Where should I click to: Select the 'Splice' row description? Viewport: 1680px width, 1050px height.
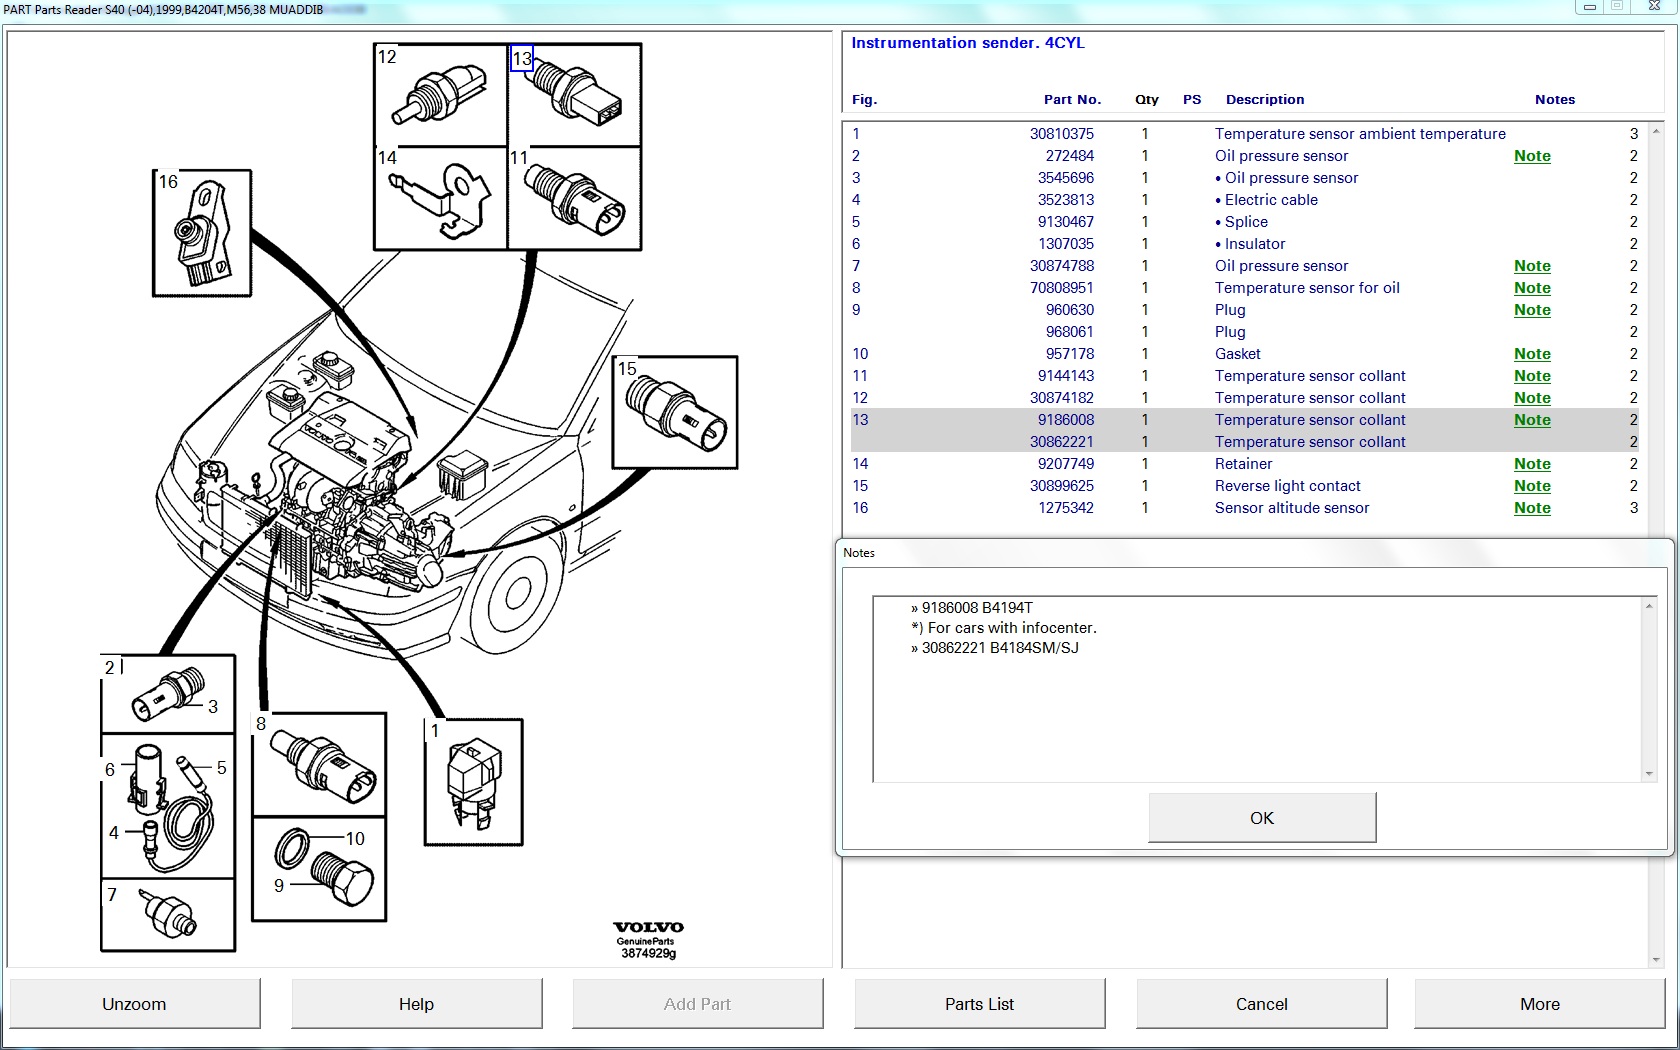coord(1246,222)
